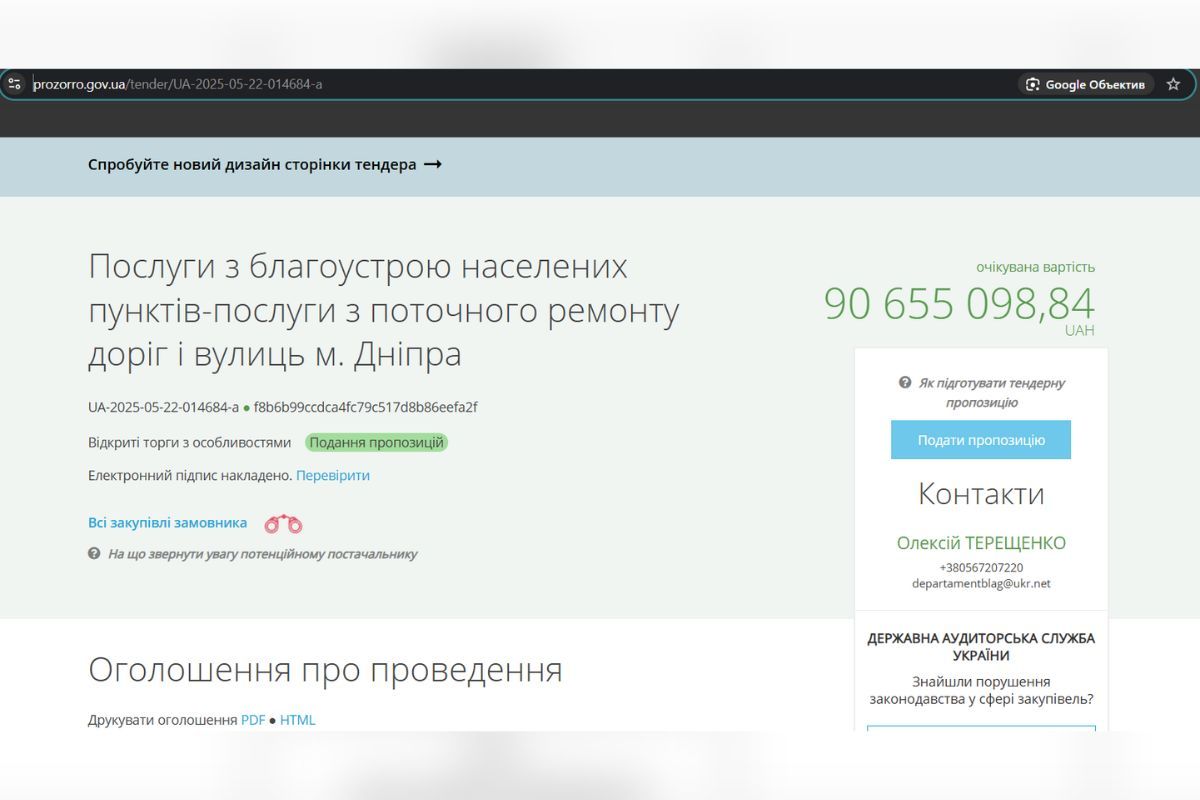Open Всі закупівлі замовника link

(x=166, y=522)
